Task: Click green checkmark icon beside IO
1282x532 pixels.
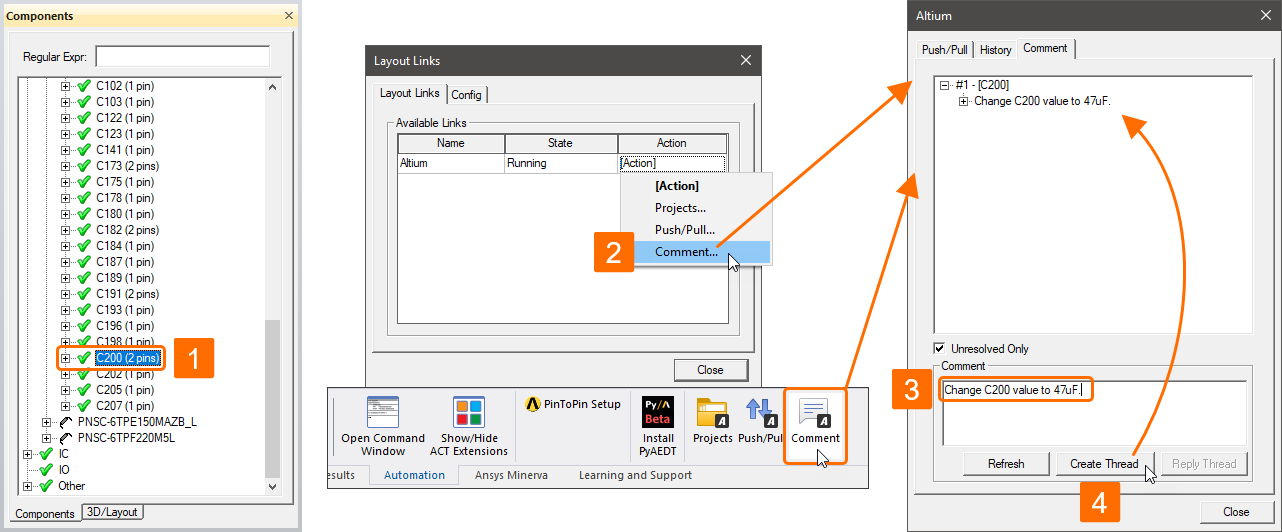Action: (45, 470)
